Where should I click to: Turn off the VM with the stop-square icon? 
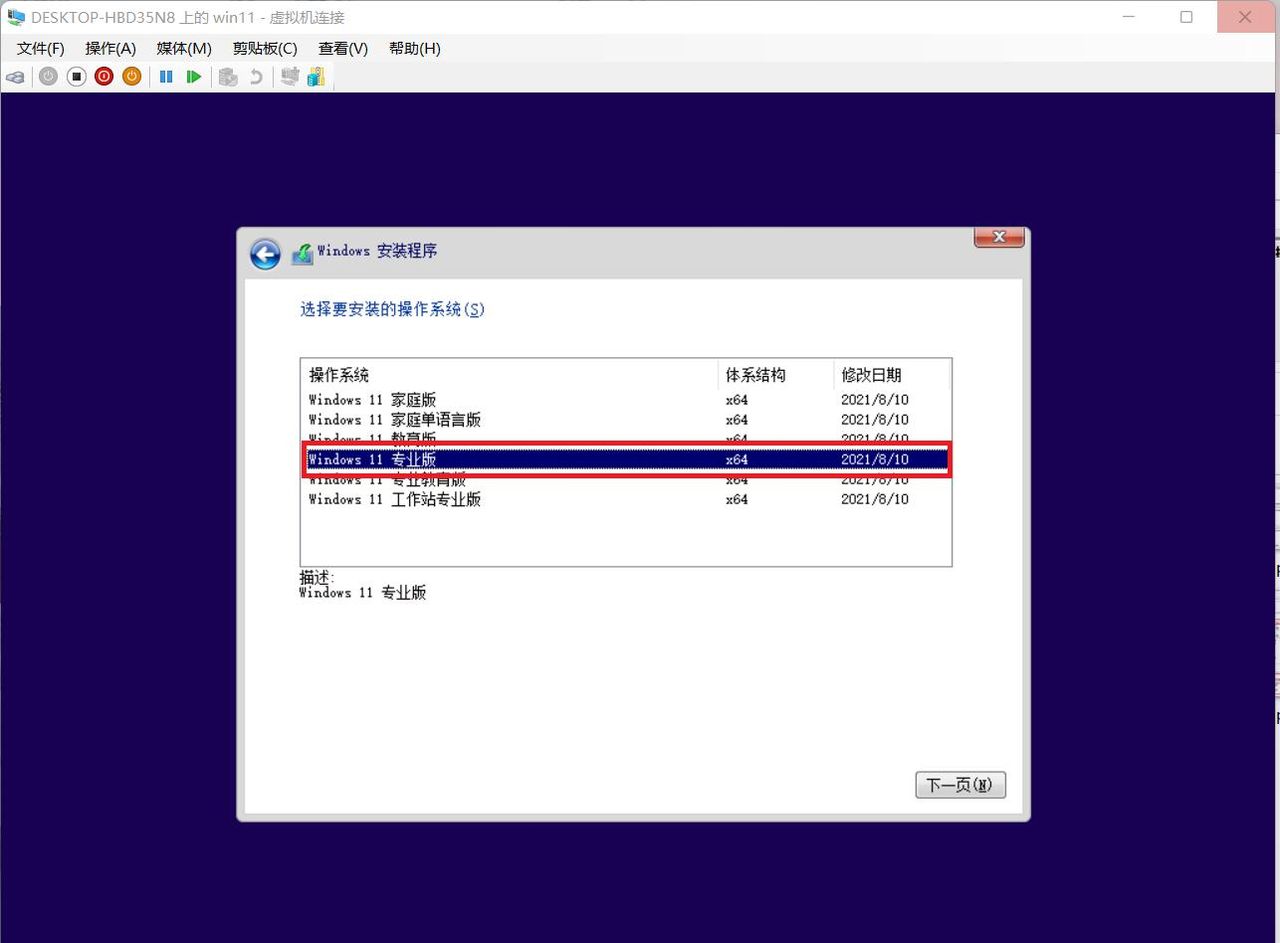76,77
